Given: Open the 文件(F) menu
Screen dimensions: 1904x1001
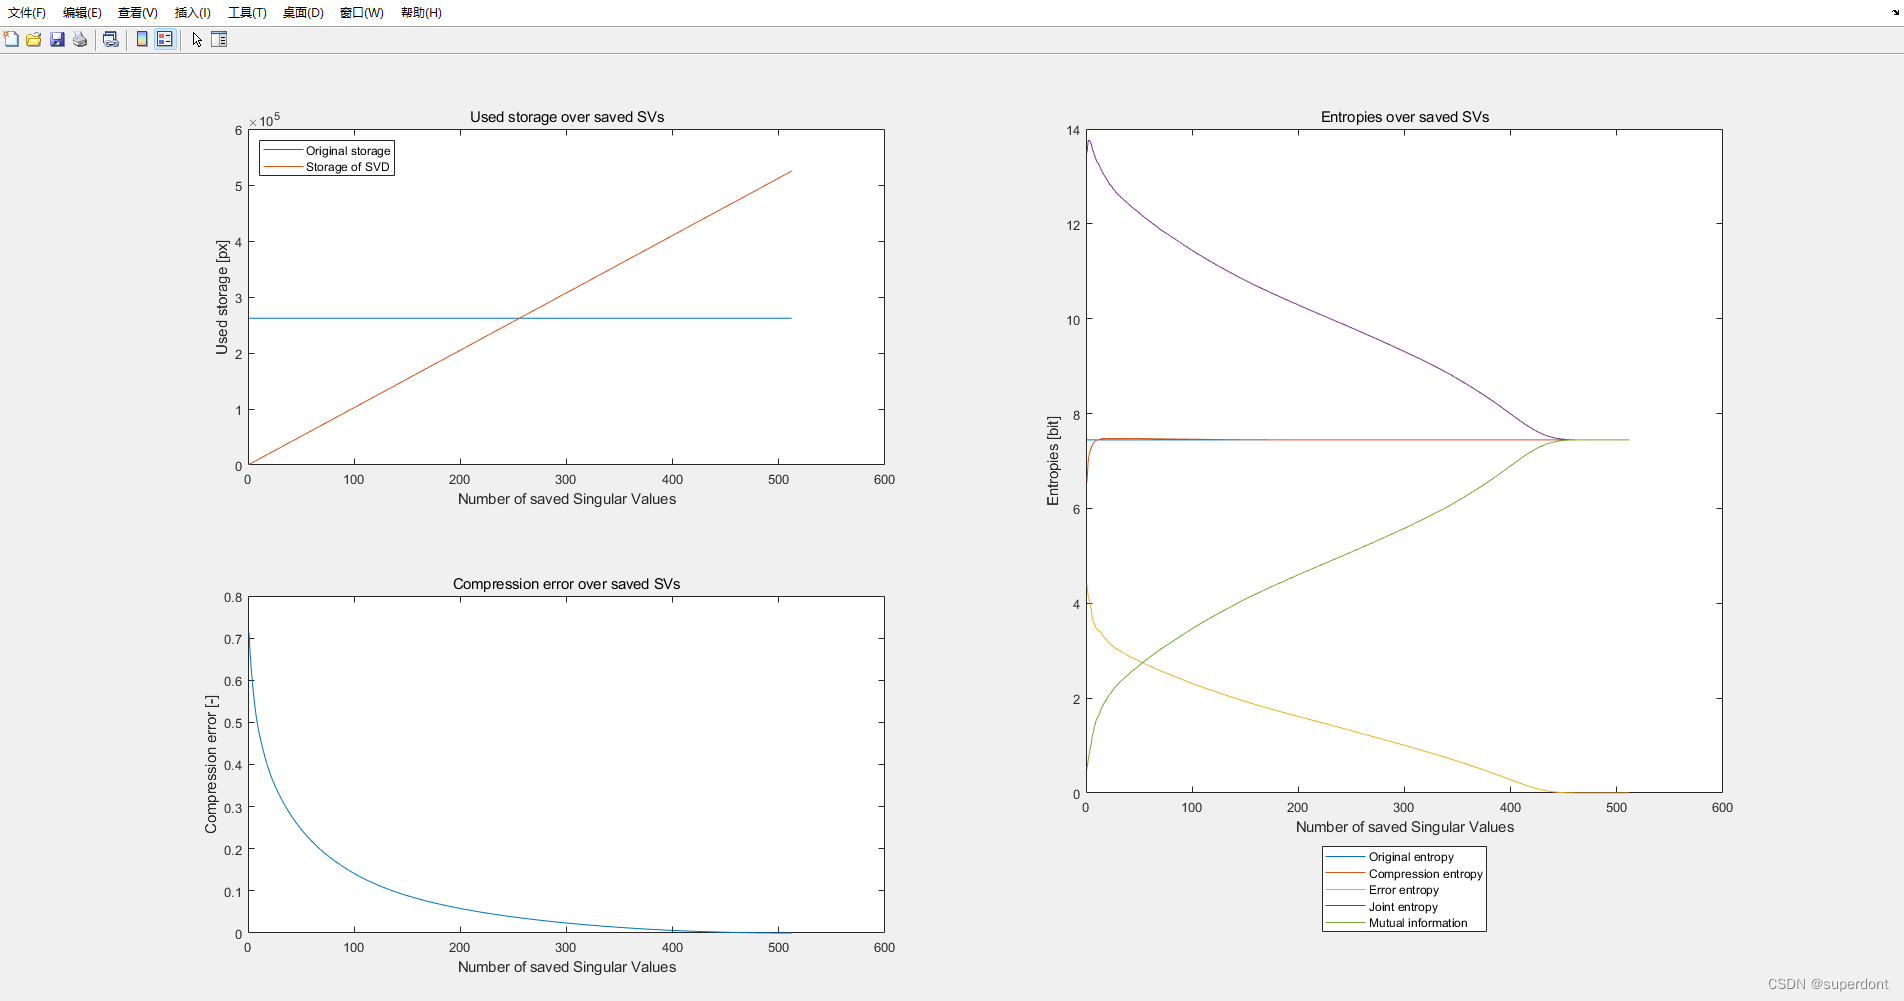Looking at the screenshot, I should (27, 13).
